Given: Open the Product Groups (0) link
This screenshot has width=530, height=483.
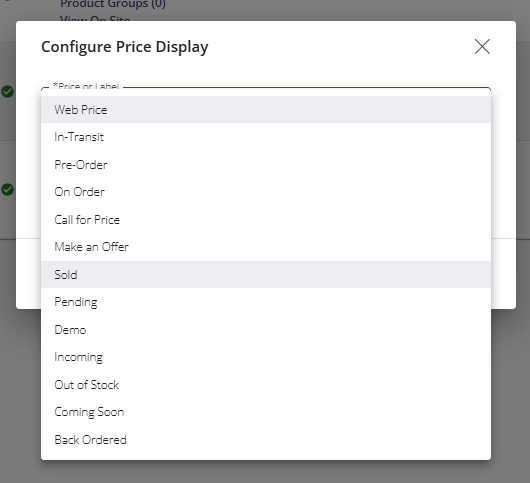Looking at the screenshot, I should 113,4.
